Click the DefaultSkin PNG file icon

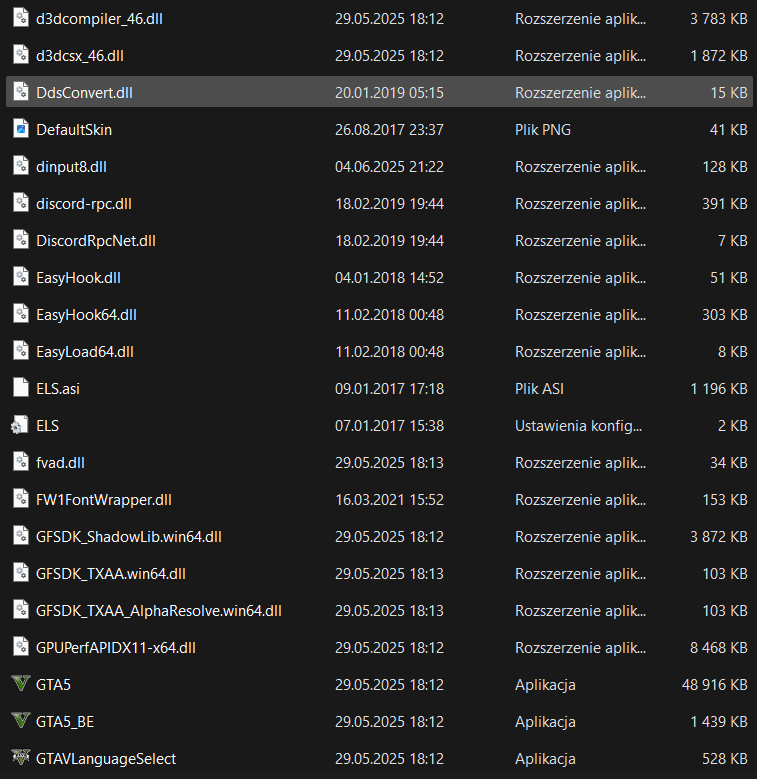pyautogui.click(x=20, y=129)
